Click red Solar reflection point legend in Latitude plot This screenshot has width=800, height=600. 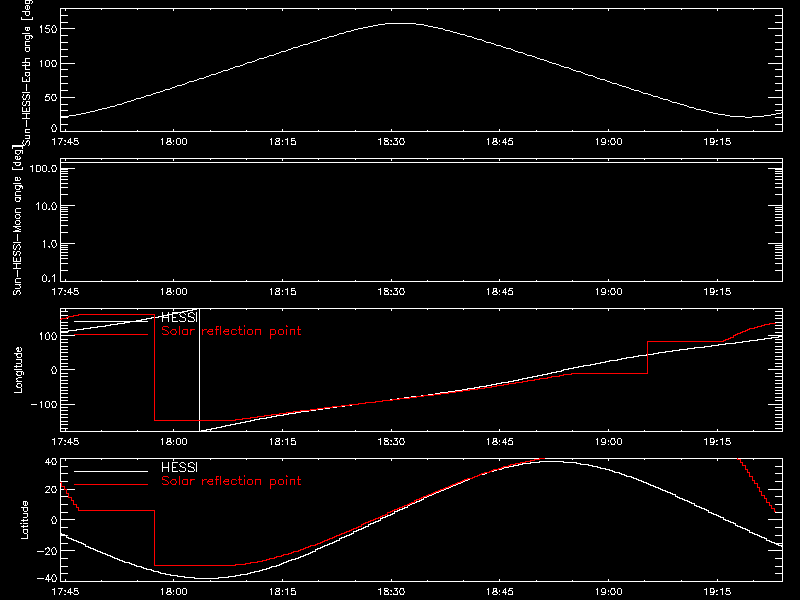click(231, 481)
